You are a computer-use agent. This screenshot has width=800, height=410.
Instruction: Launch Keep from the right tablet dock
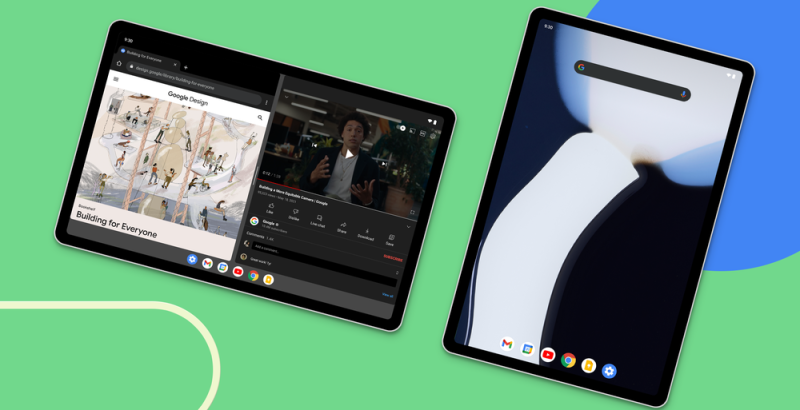(x=589, y=366)
